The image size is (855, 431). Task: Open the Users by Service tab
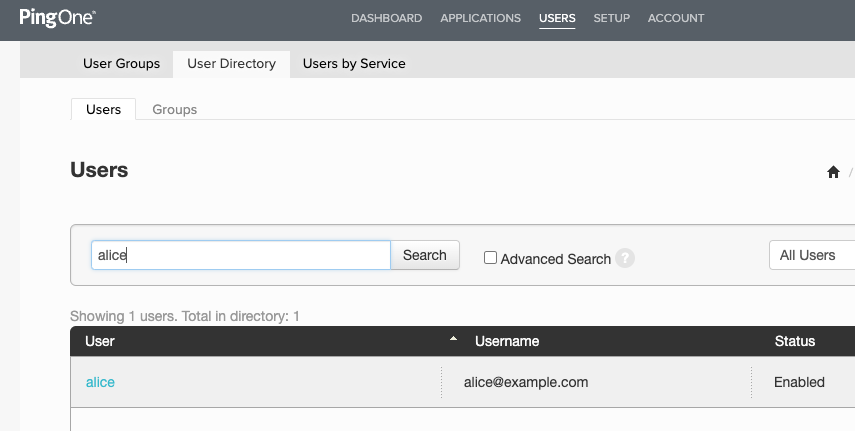pyautogui.click(x=354, y=63)
